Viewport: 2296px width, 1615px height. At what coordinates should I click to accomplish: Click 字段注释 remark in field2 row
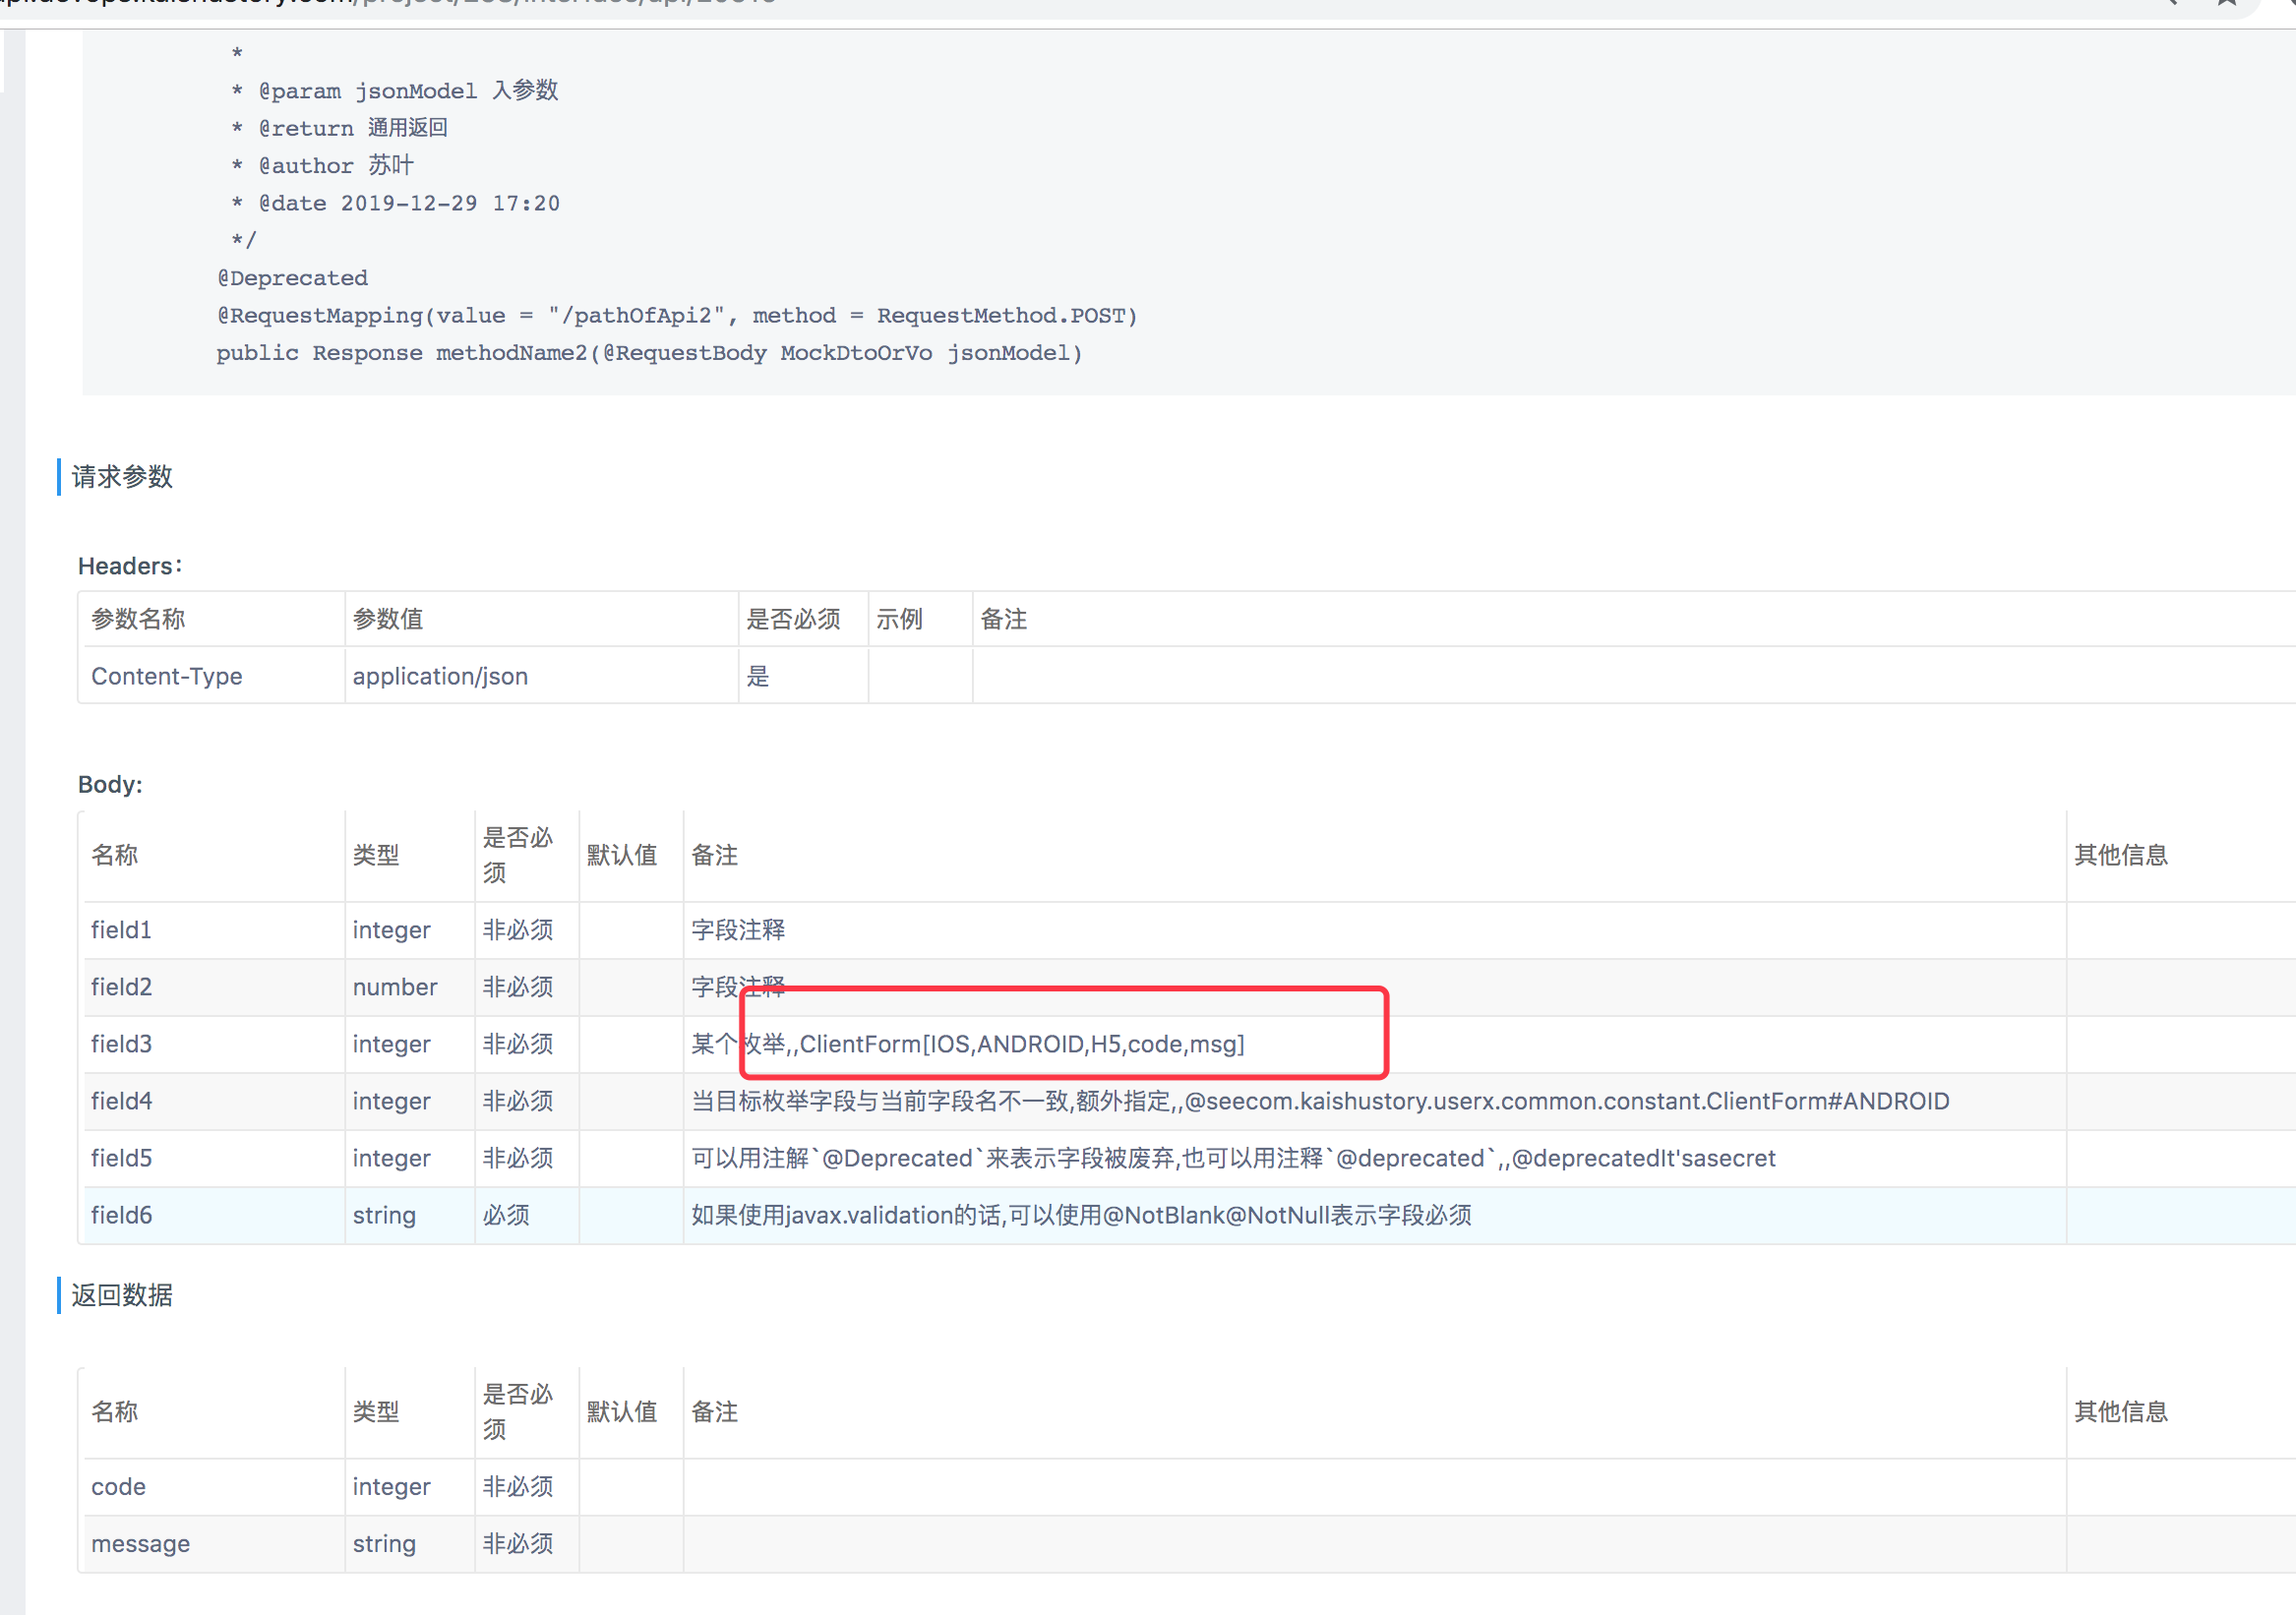pyautogui.click(x=738, y=987)
